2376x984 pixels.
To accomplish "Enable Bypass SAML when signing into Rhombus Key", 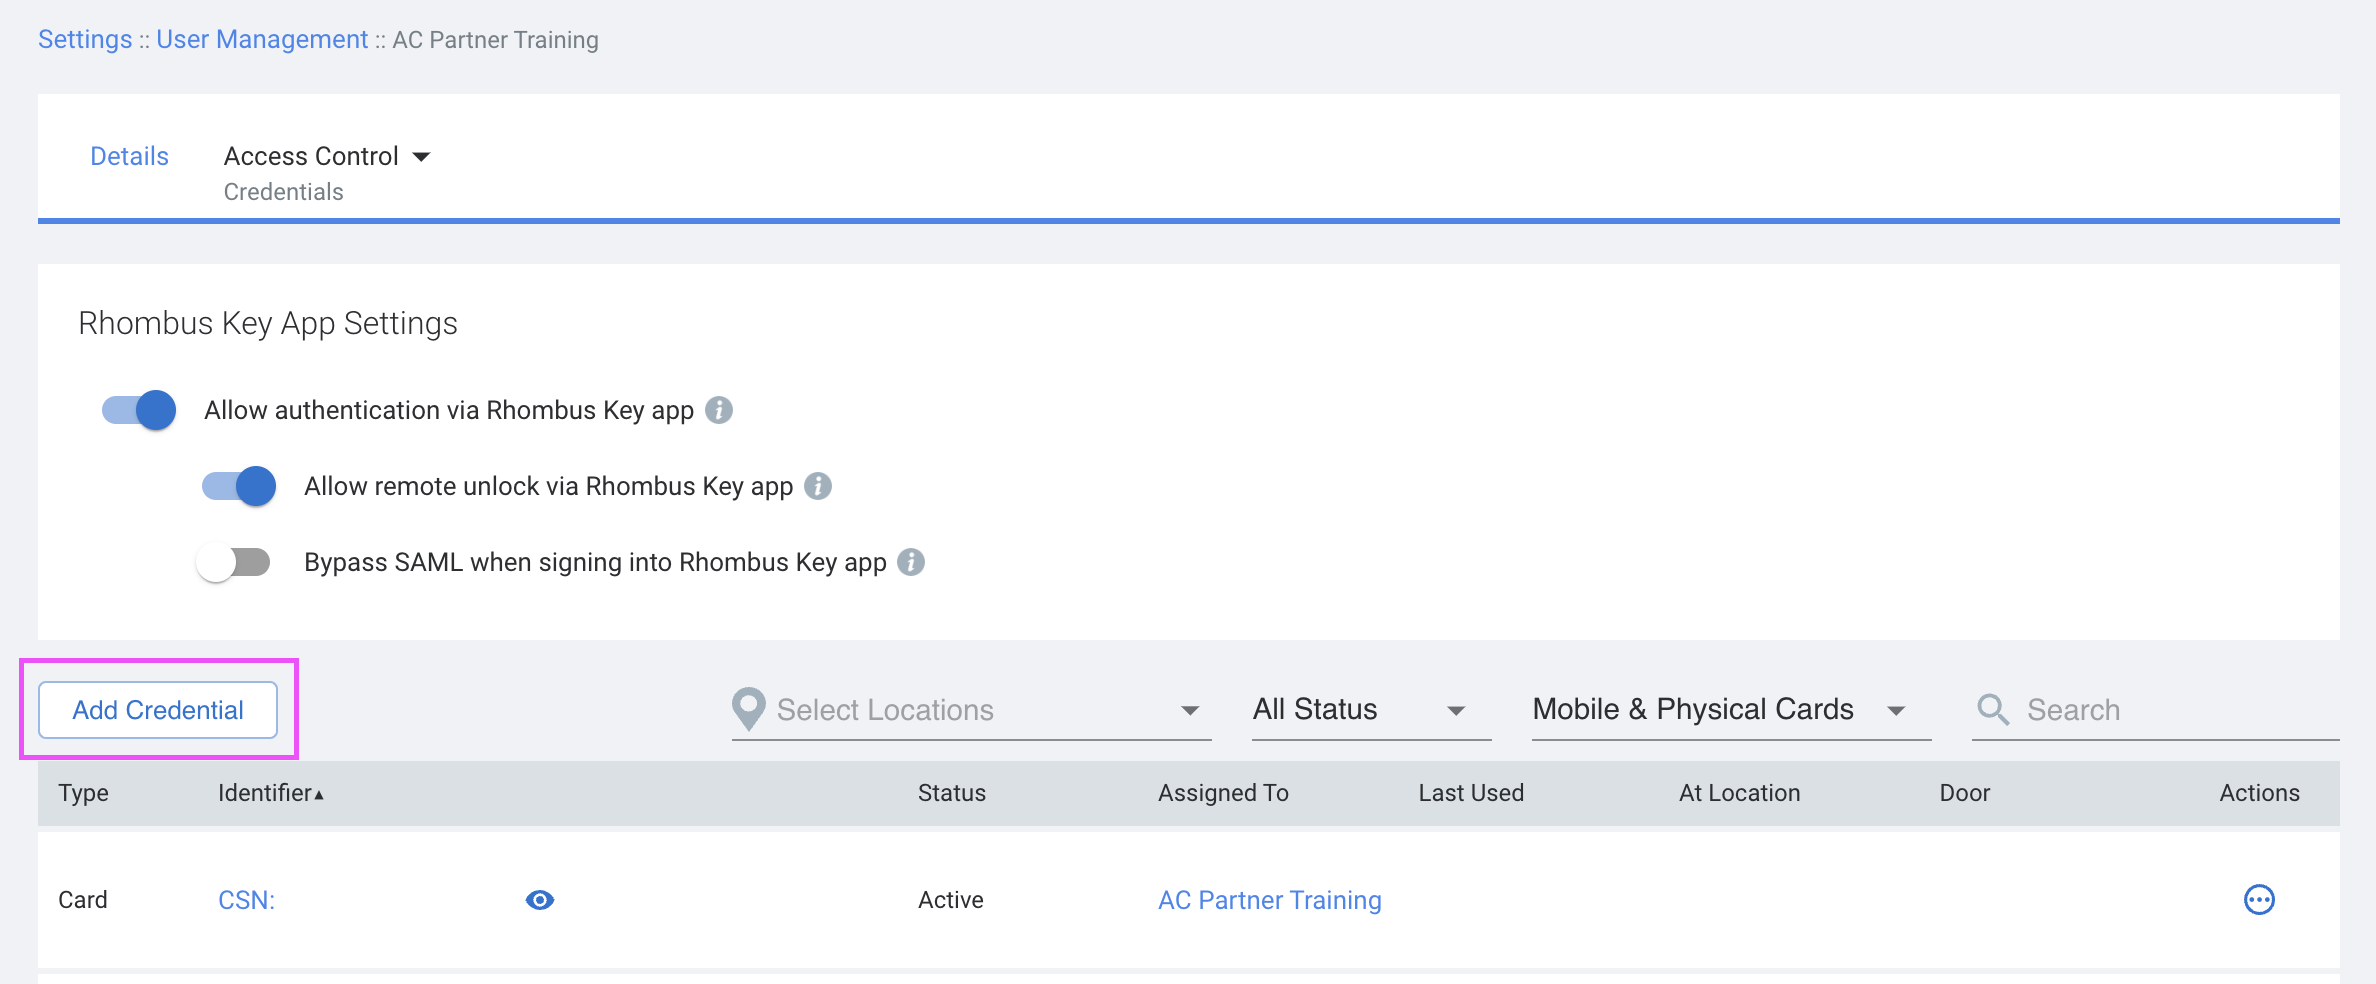I will pyautogui.click(x=234, y=562).
